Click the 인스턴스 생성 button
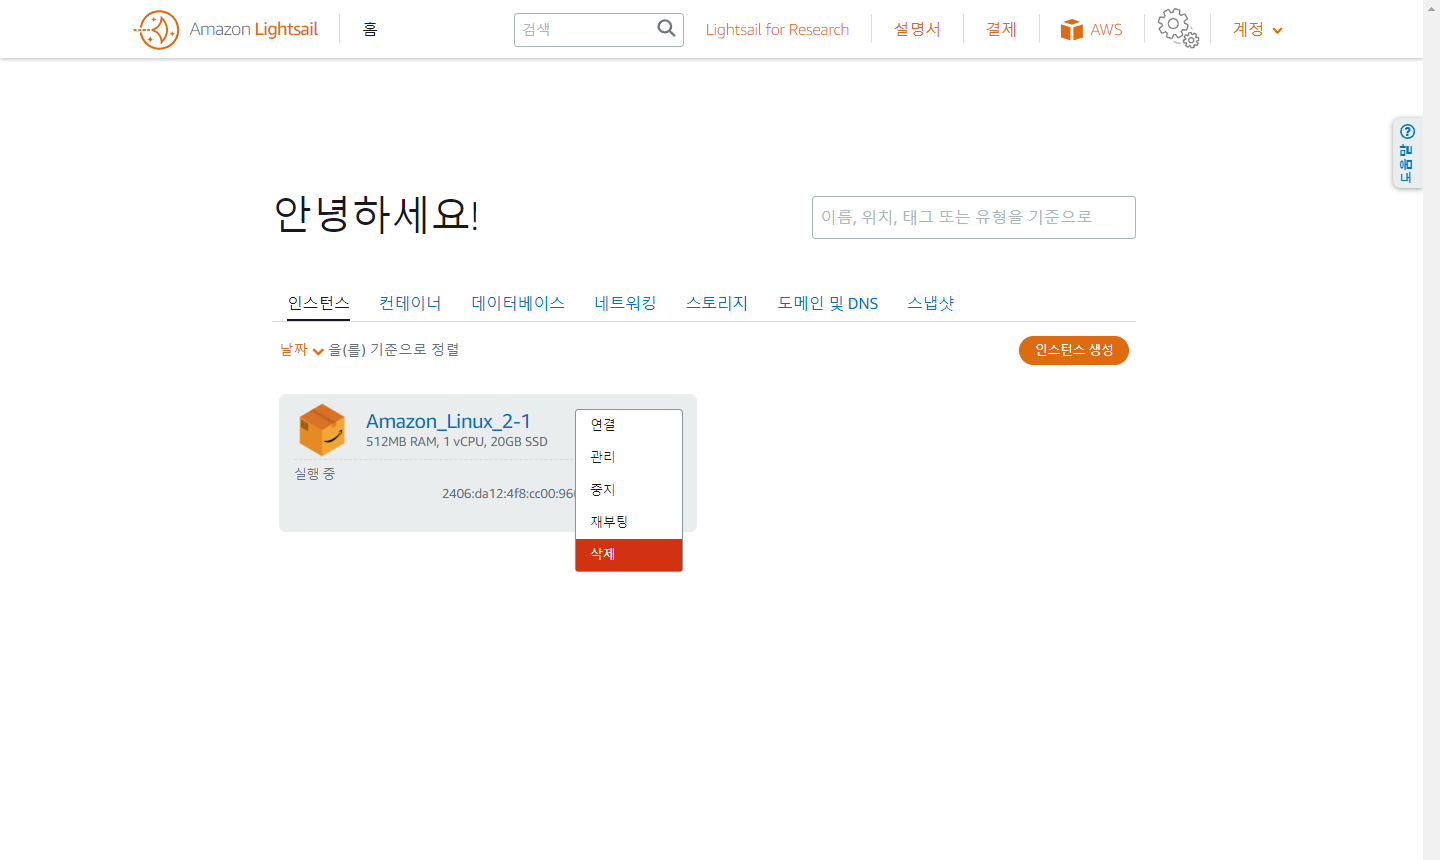1440x860 pixels. point(1074,350)
